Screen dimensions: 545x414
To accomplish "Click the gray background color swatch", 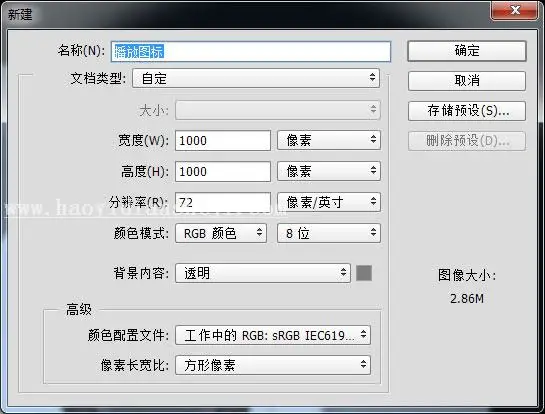I will (x=364, y=273).
